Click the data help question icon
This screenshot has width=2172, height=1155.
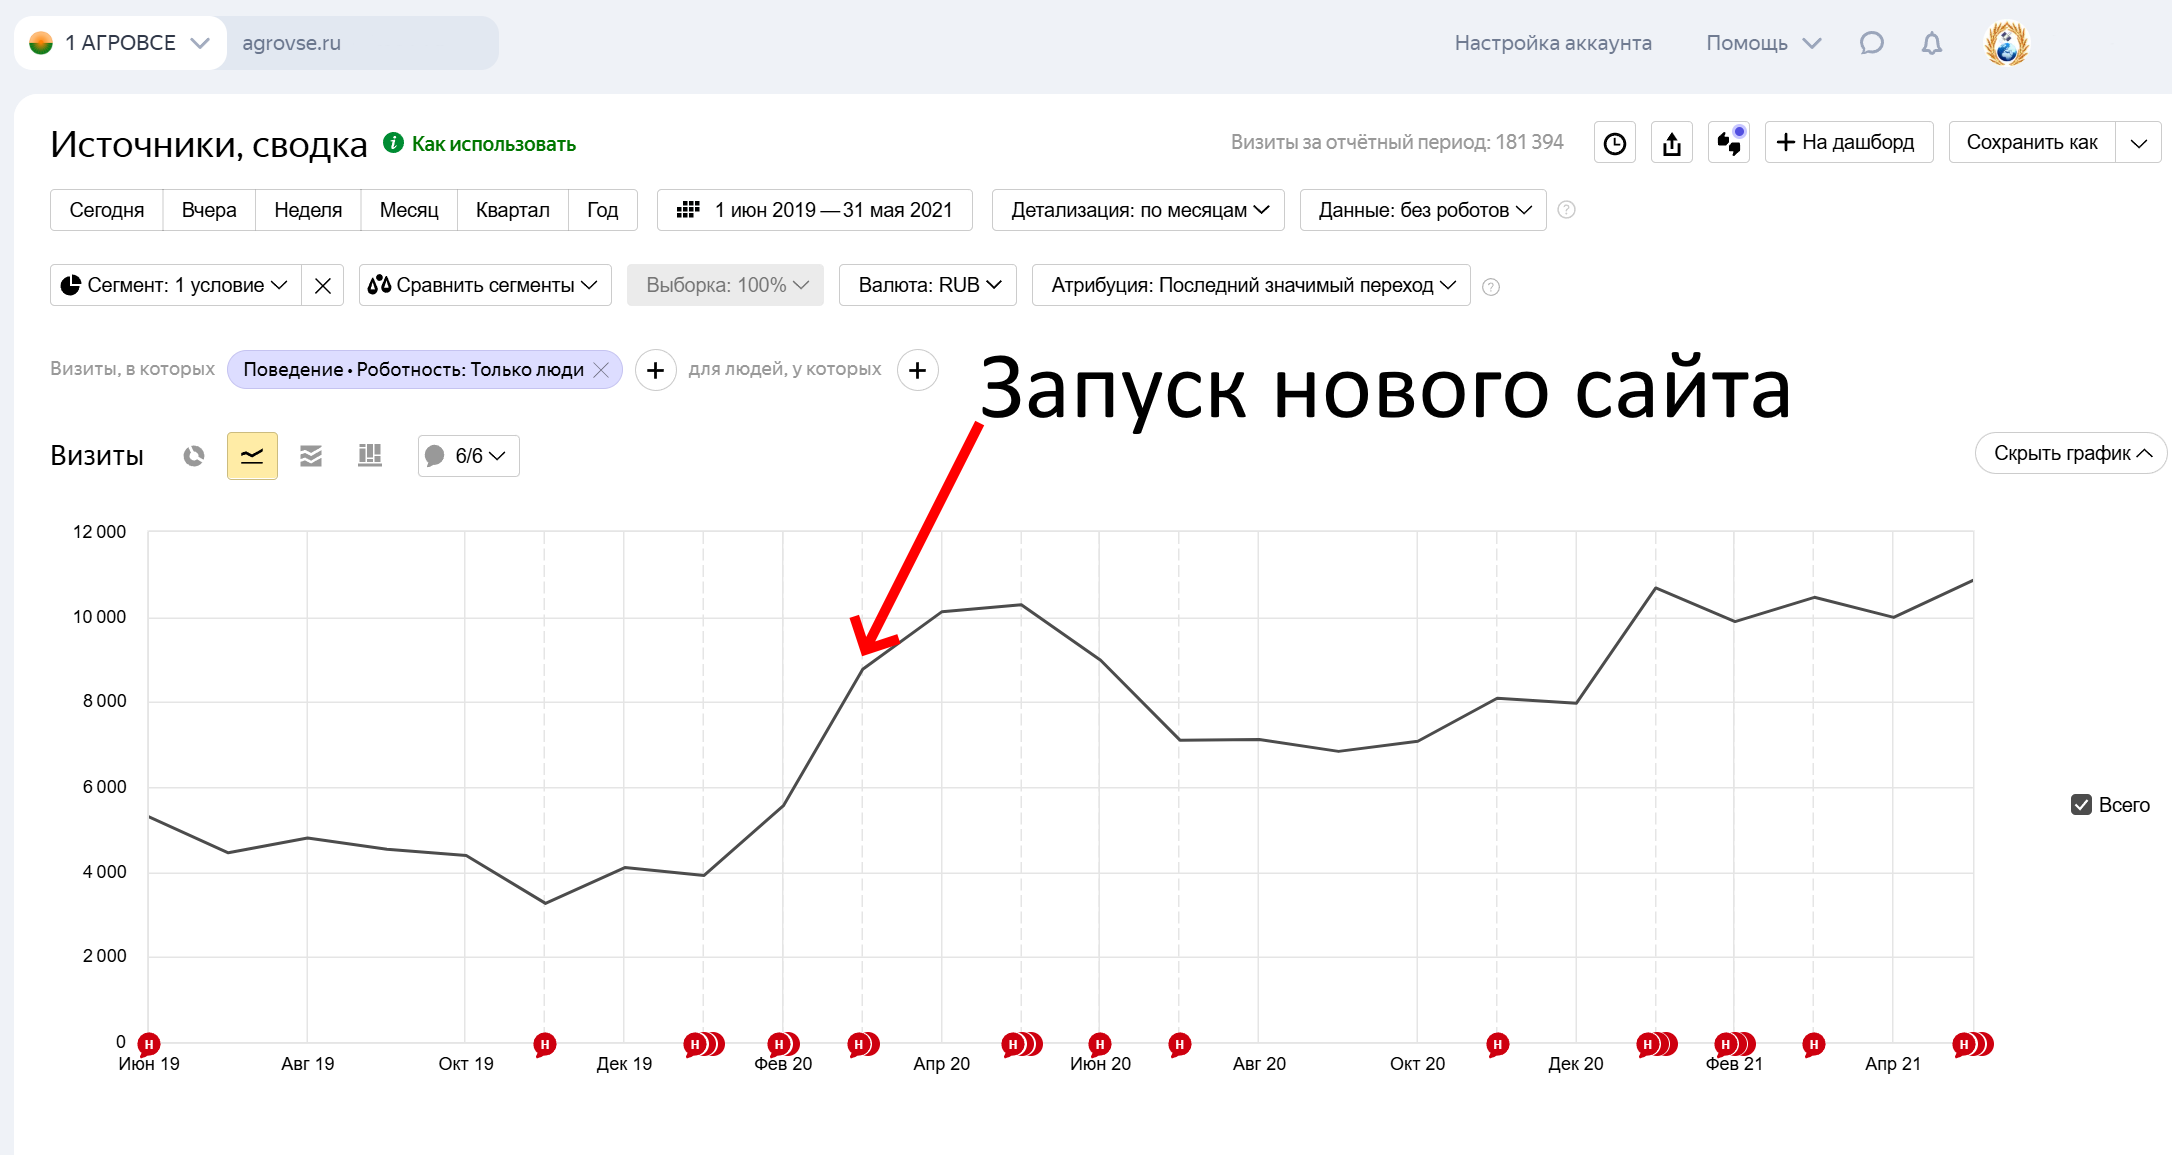click(x=1567, y=210)
